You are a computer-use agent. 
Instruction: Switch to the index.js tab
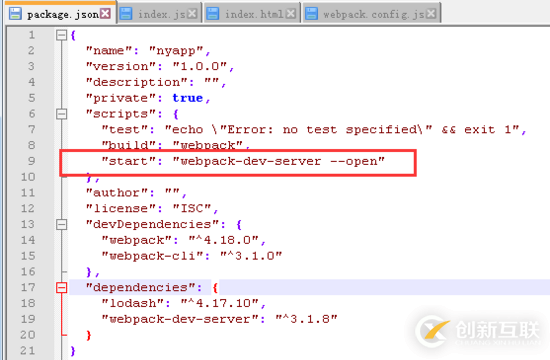(x=159, y=14)
